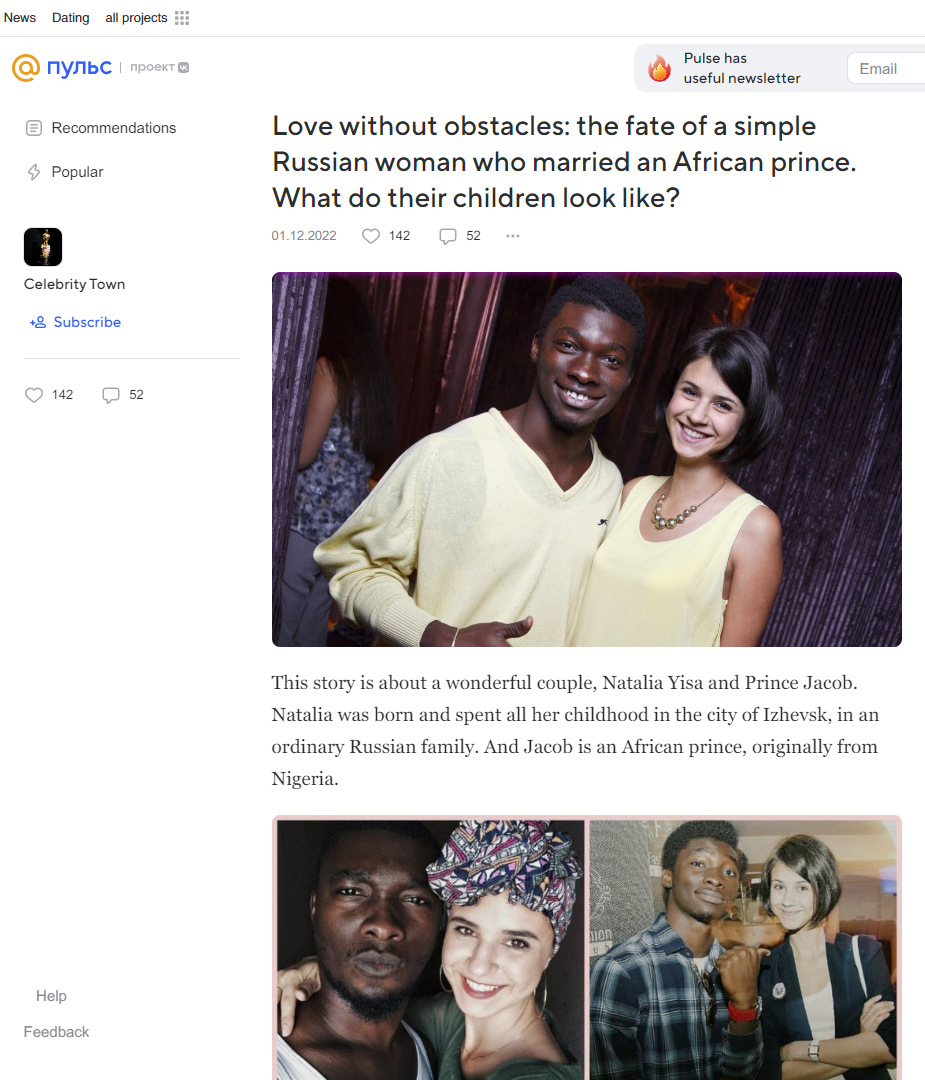Click the 'Pulse has useful newsletter' text
The height and width of the screenshot is (1080, 925).
742,68
